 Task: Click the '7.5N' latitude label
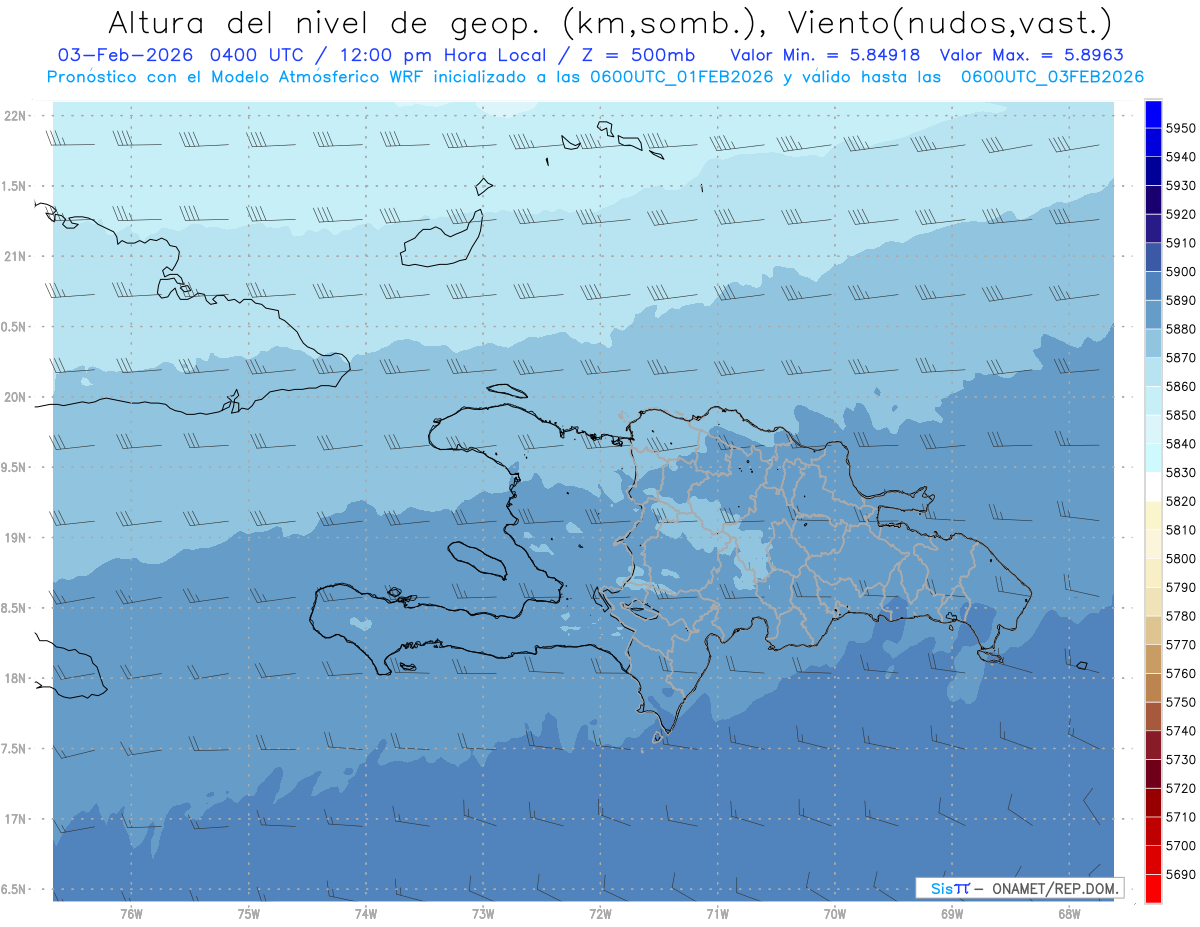[15, 748]
